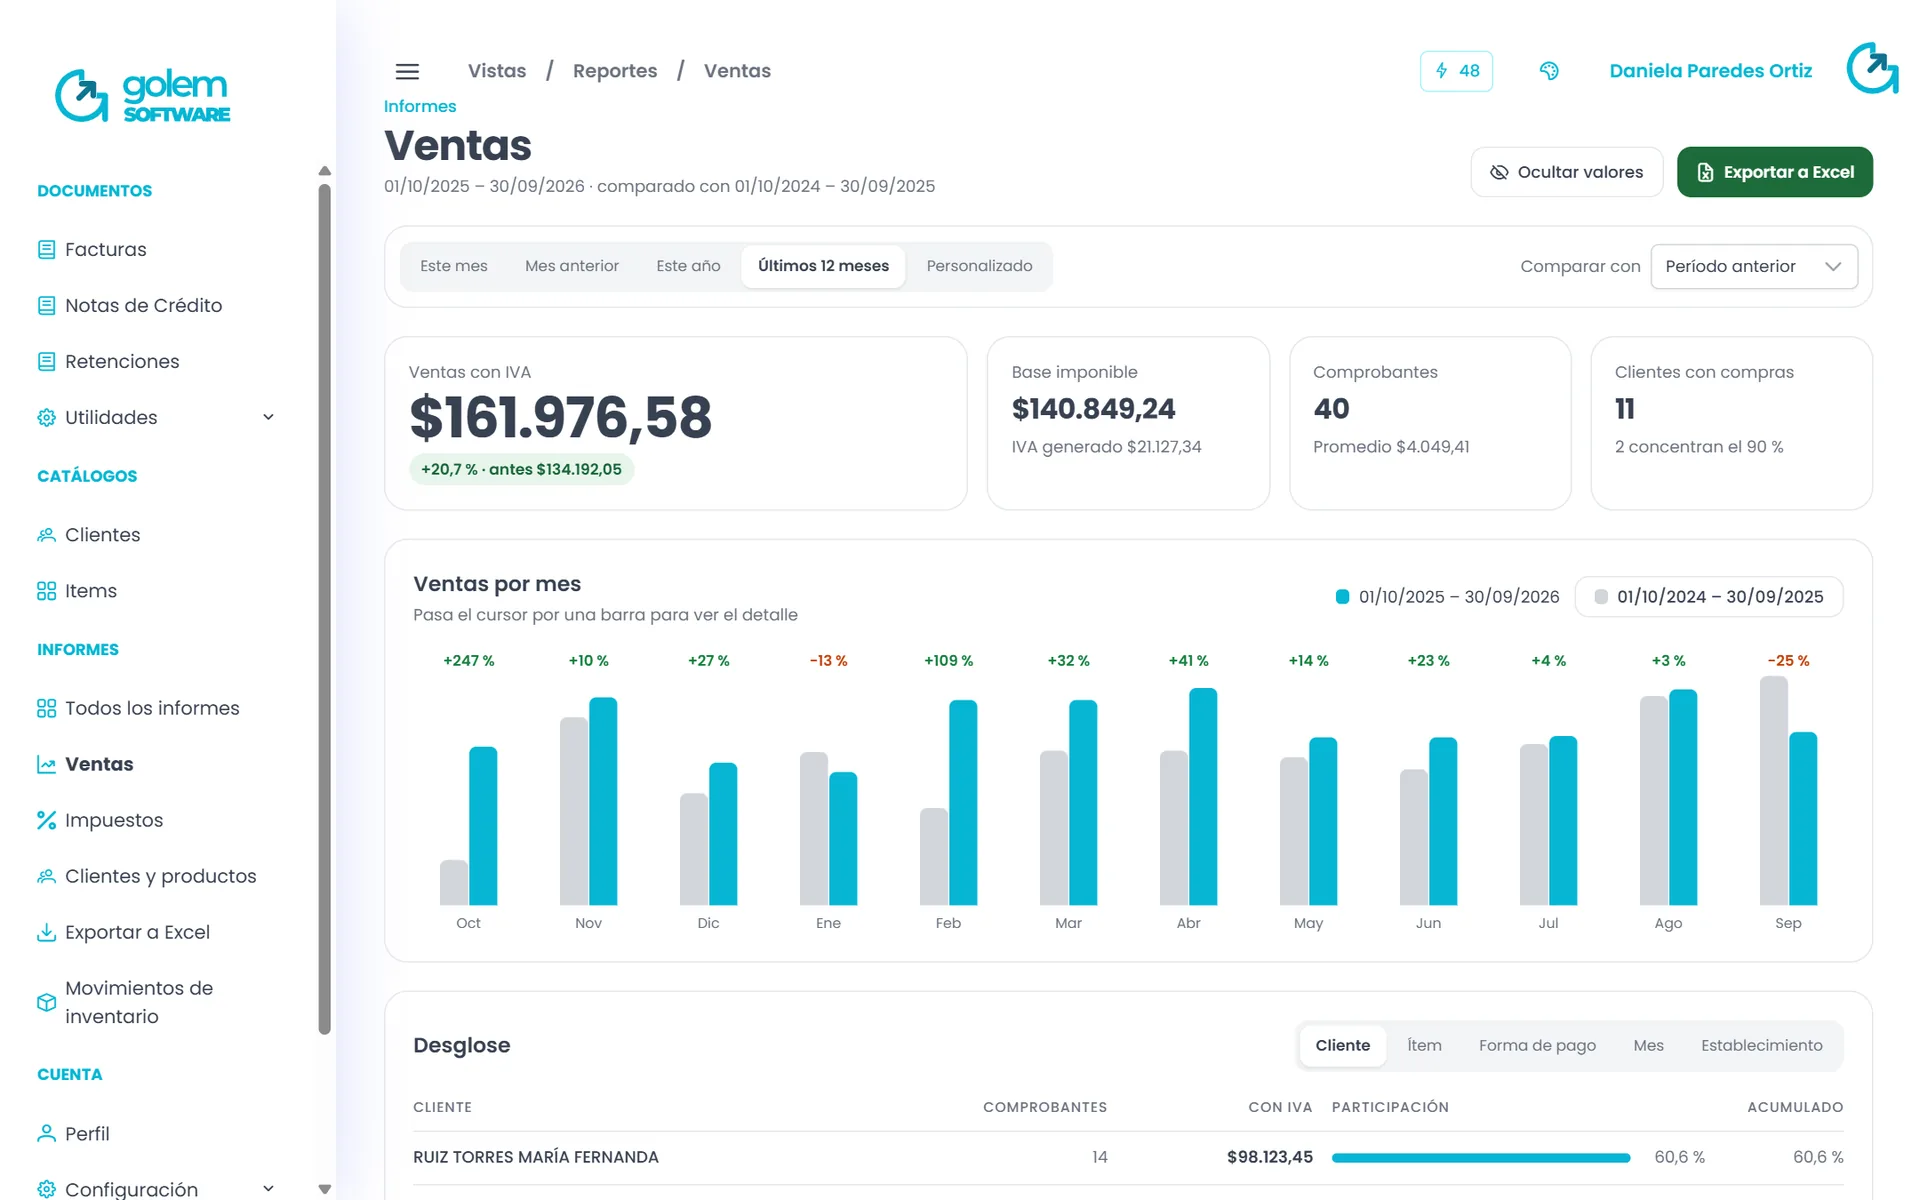This screenshot has height=1200, width=1920.
Task: Toggle Ocultar valores visibility
Action: coord(1566,172)
